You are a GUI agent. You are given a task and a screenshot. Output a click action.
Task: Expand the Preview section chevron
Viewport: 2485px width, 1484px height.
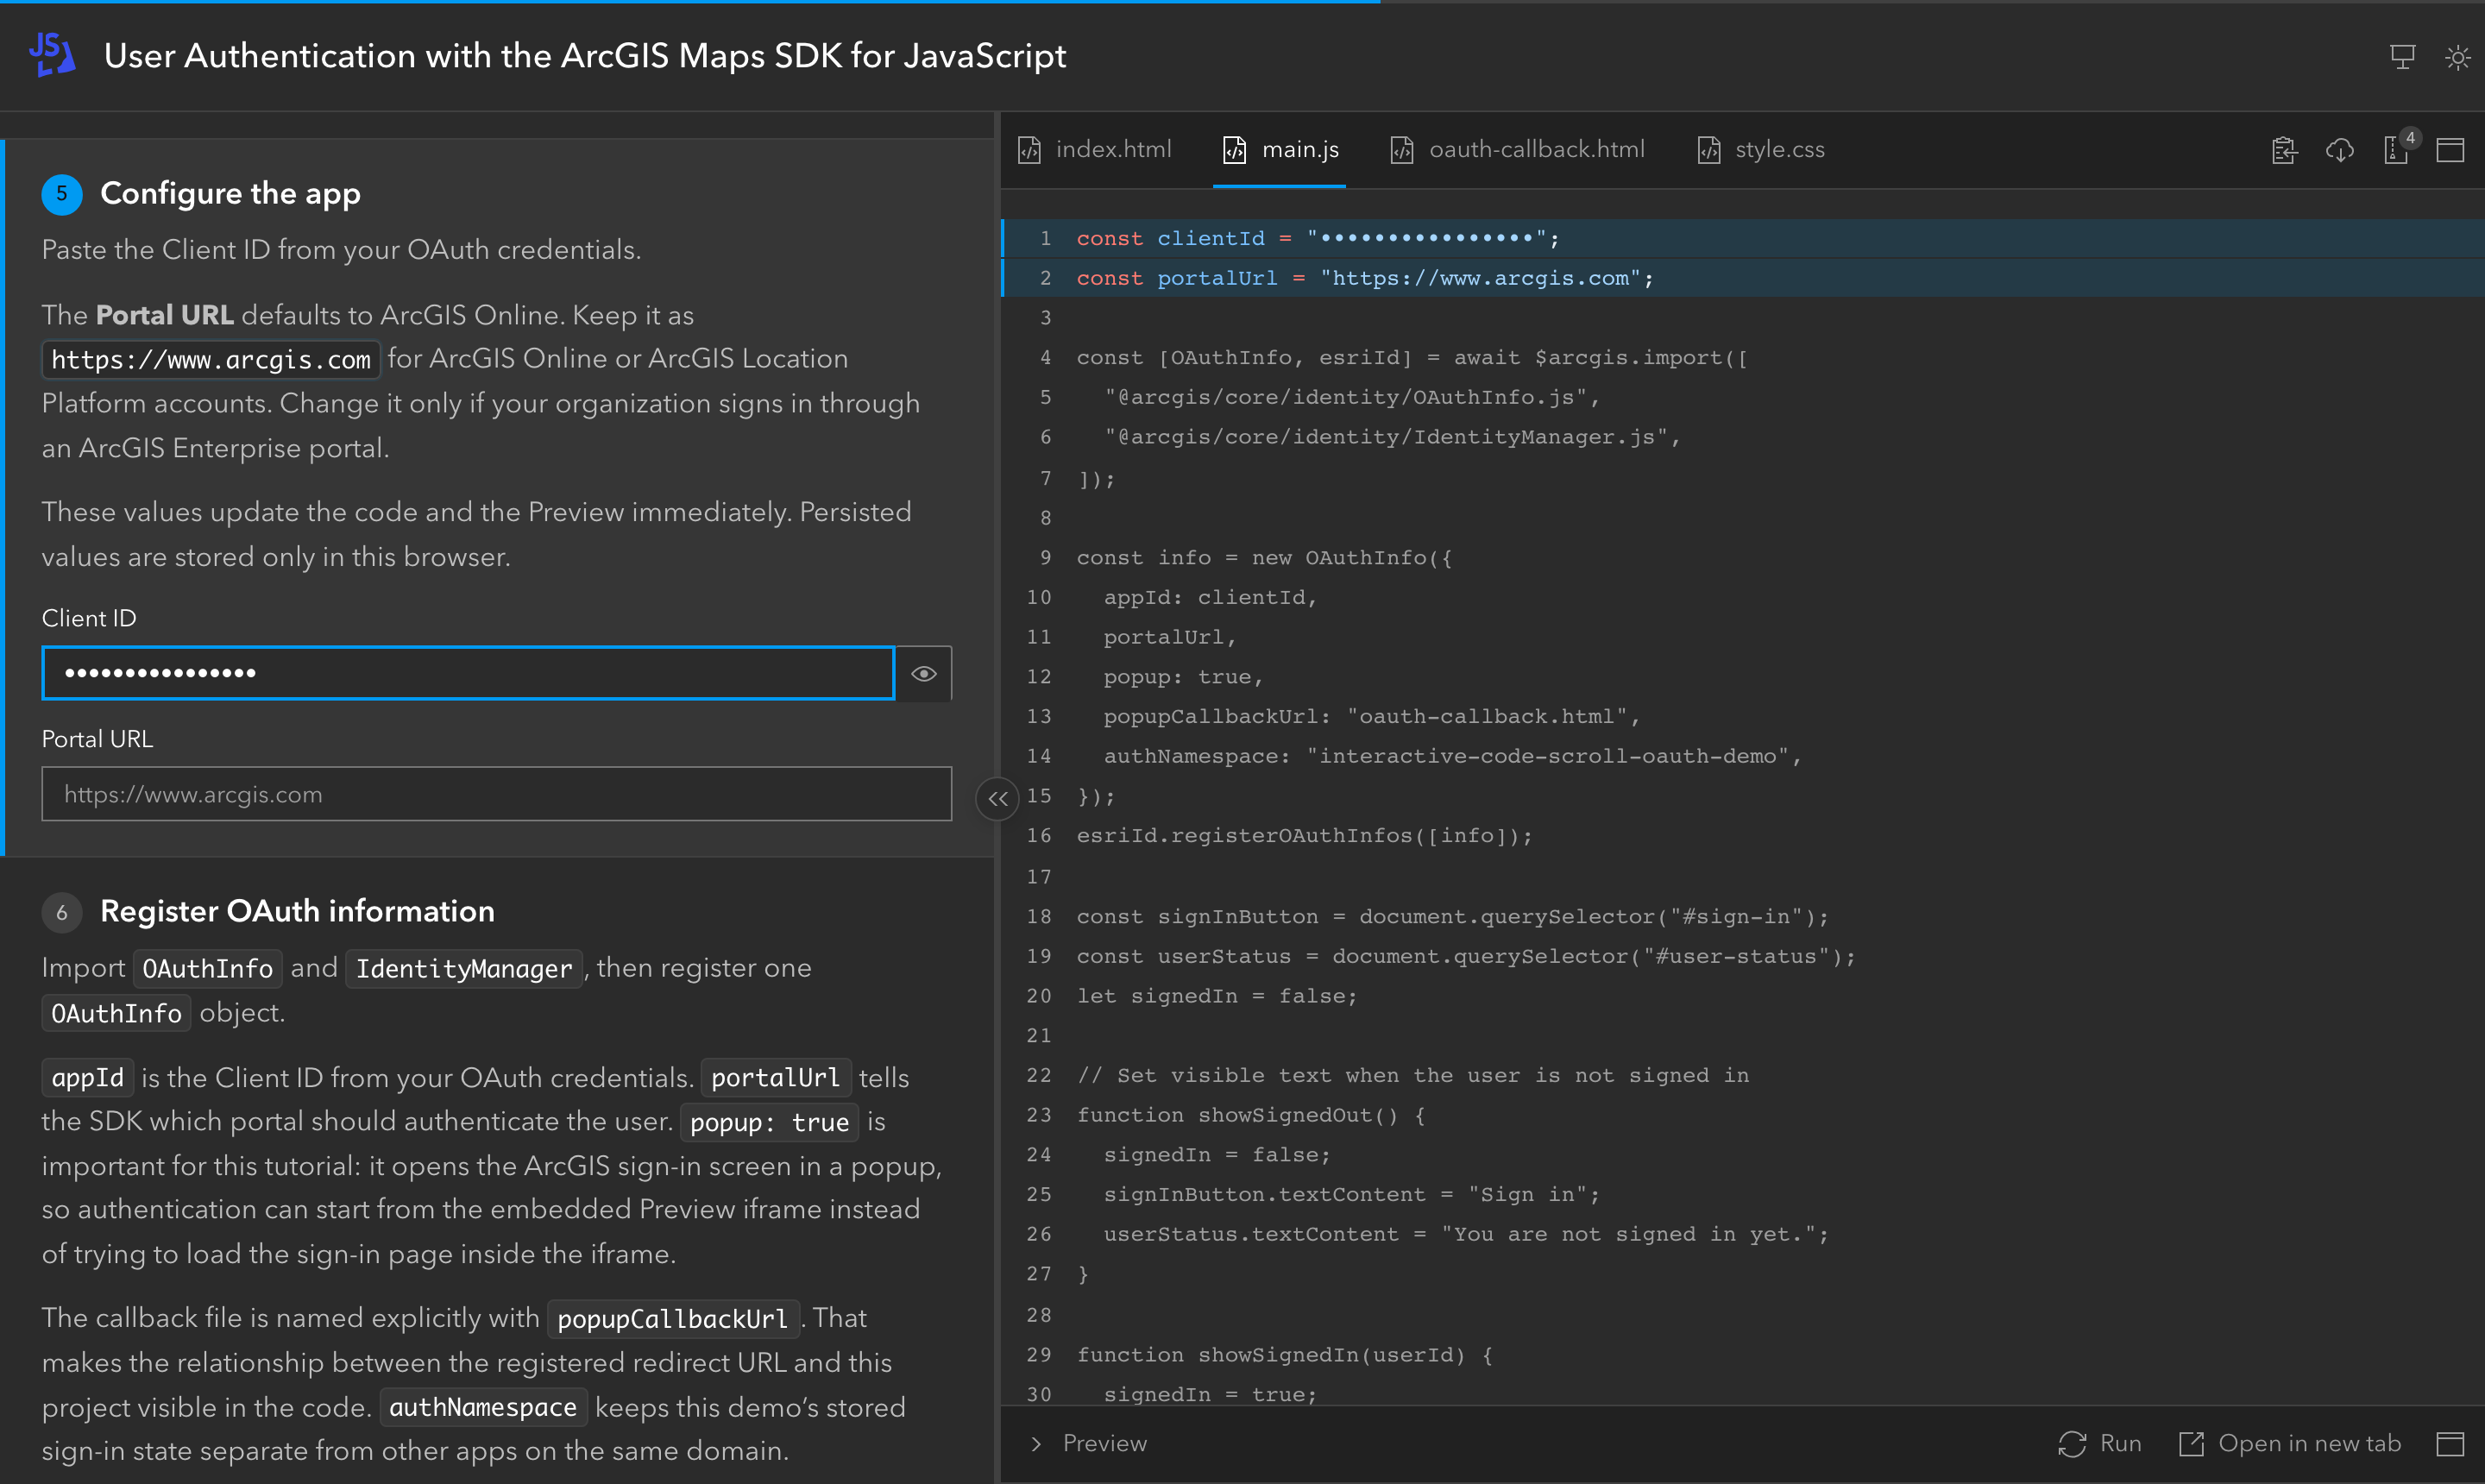[x=1036, y=1443]
